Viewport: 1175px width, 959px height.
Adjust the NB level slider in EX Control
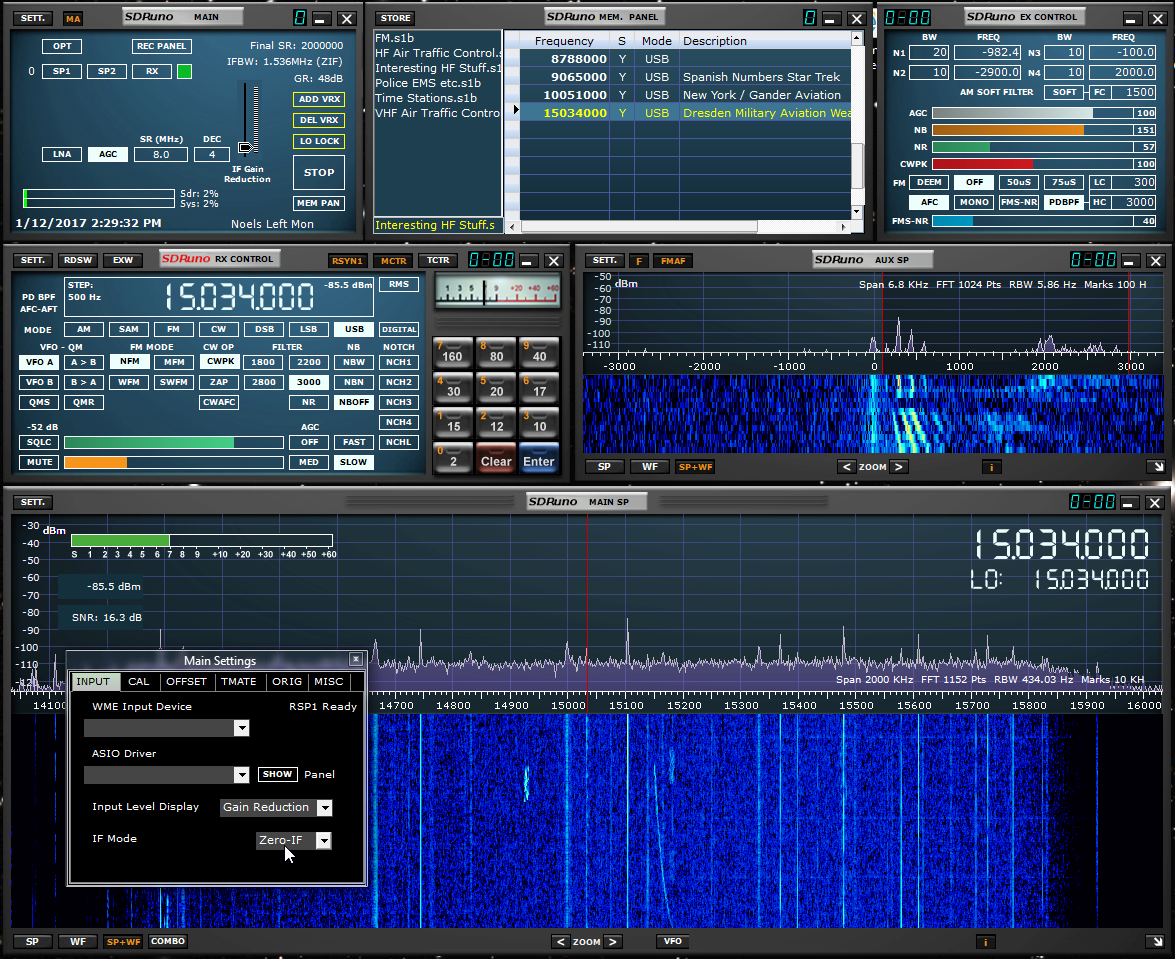pos(1033,130)
